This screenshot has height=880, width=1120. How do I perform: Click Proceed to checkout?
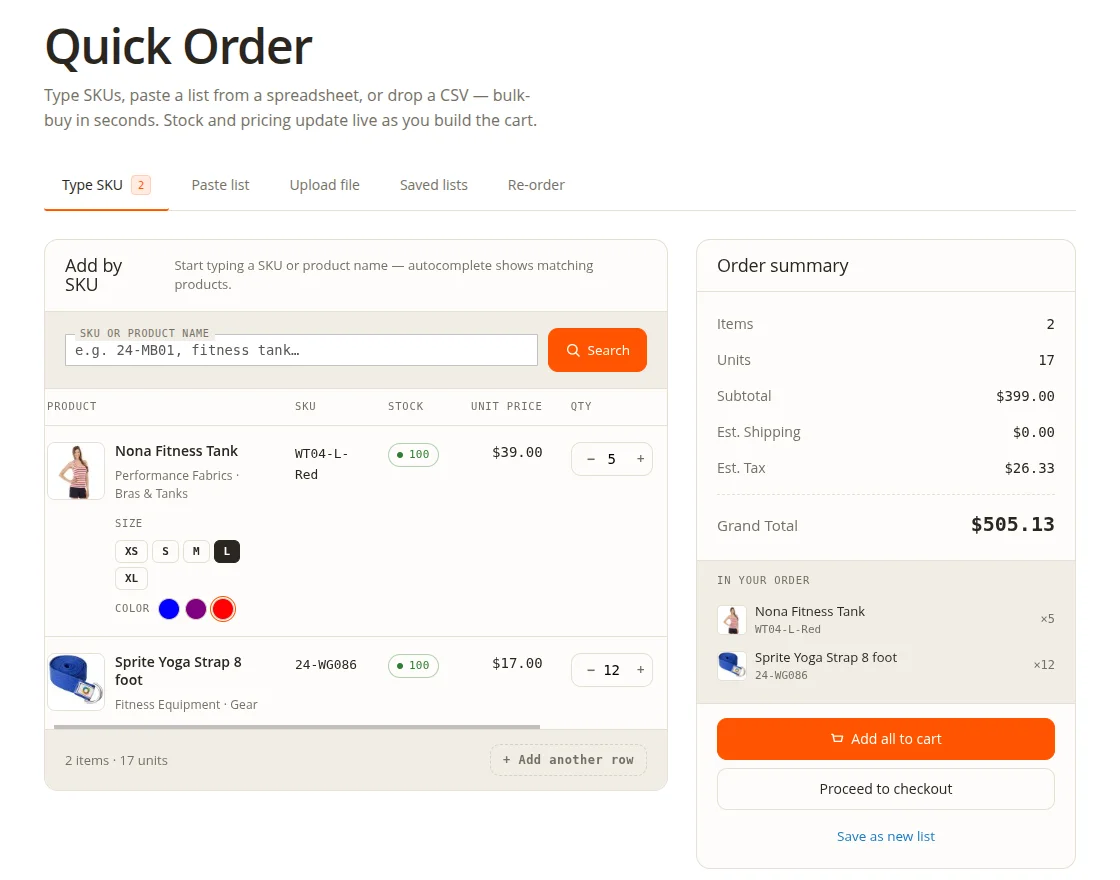coord(886,789)
